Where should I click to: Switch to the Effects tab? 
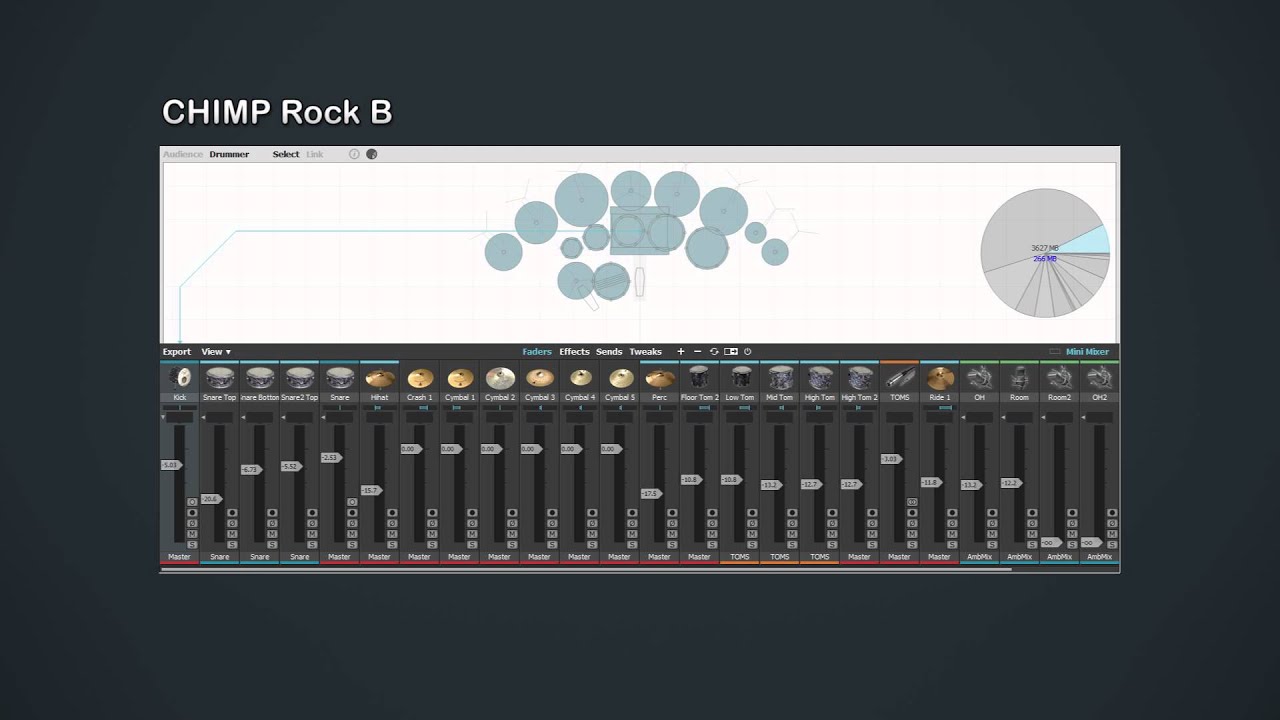pyautogui.click(x=574, y=352)
